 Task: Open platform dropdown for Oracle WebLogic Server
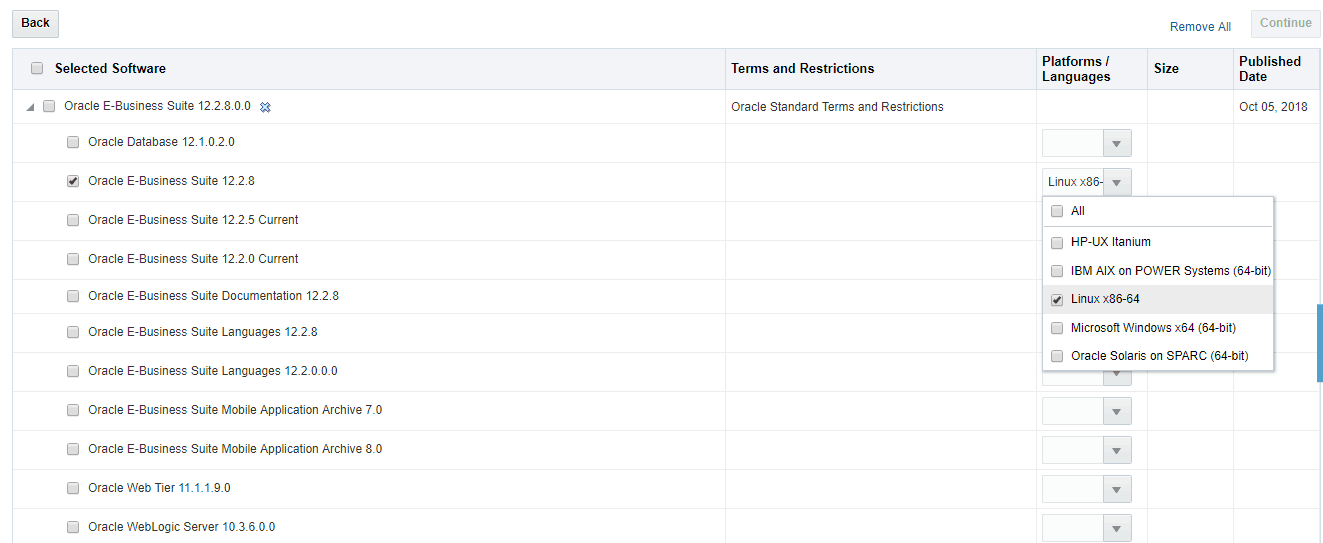[x=1117, y=528]
